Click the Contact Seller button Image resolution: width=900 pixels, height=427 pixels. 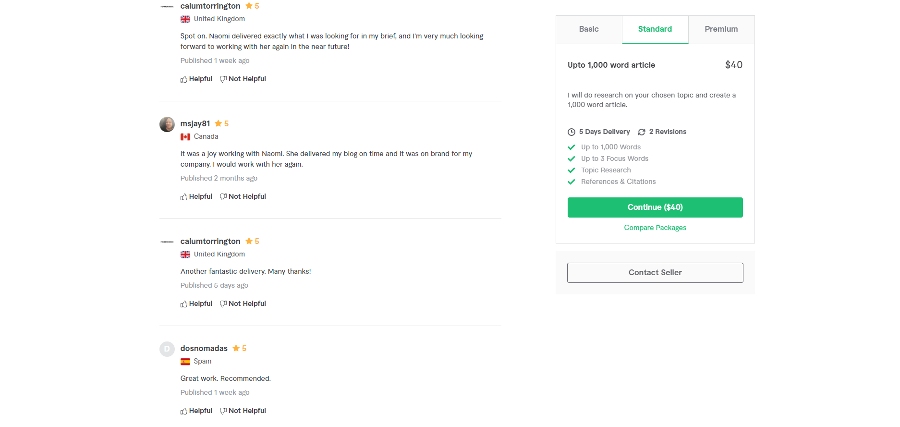655,273
